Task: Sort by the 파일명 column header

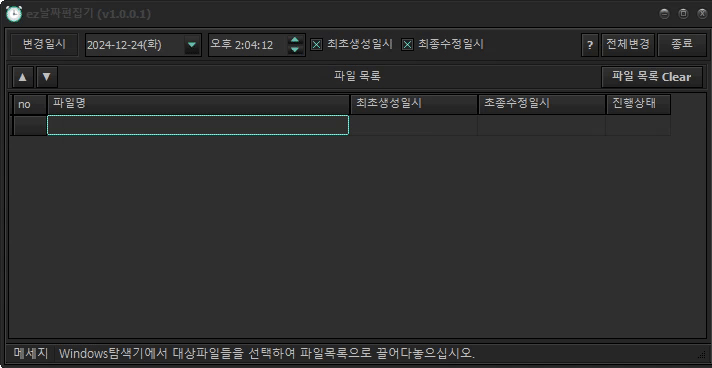Action: point(198,104)
